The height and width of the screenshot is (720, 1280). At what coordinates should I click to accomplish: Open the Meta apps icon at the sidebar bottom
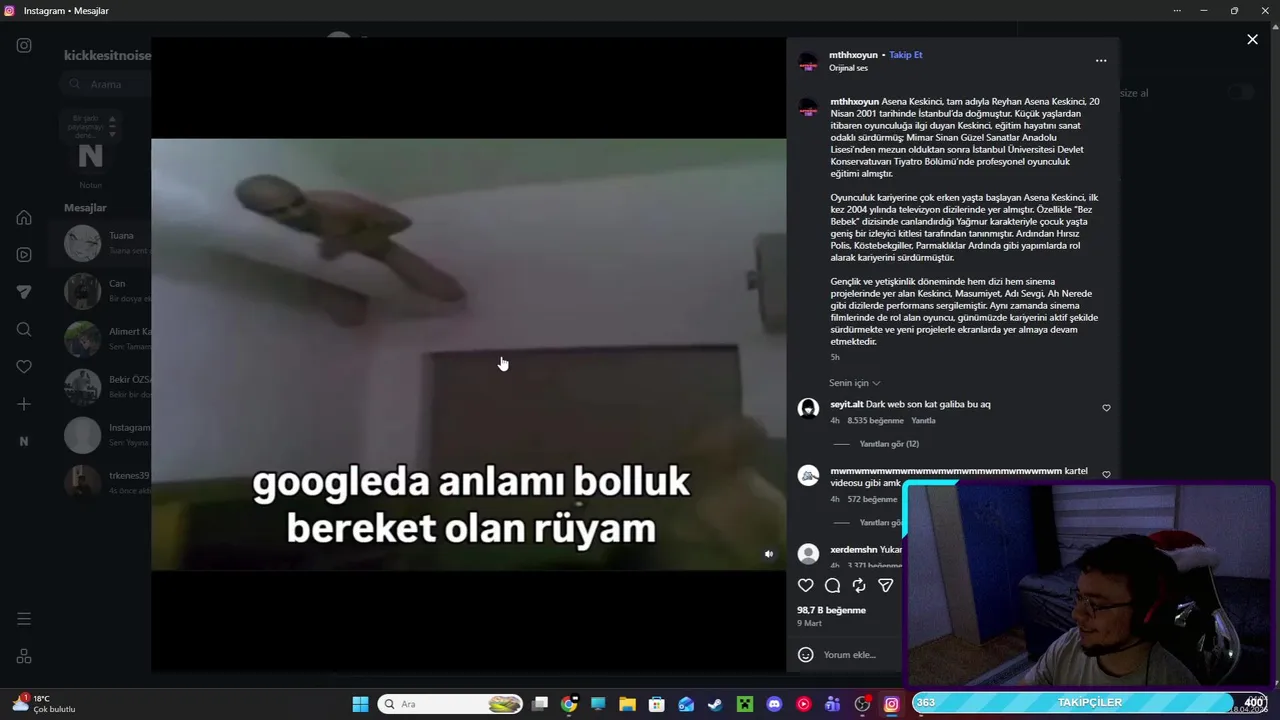click(24, 656)
